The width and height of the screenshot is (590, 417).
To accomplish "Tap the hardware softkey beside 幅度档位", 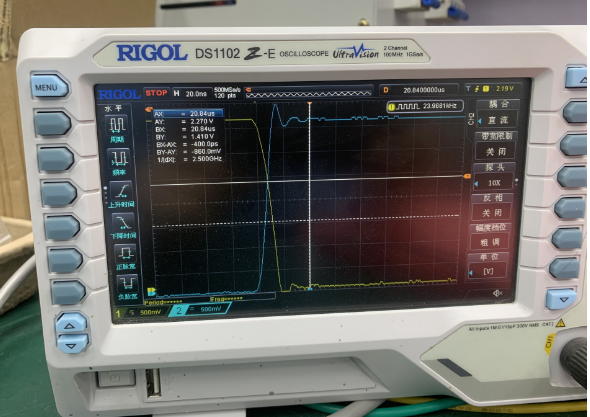I will pos(567,239).
